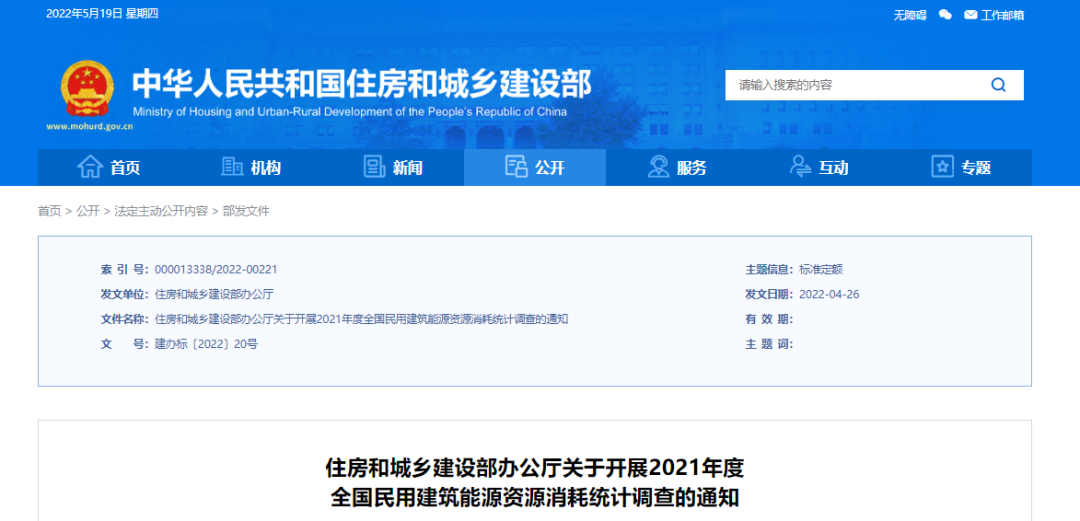Click the English ministry name subtitle
This screenshot has height=521, width=1080.
[350, 112]
